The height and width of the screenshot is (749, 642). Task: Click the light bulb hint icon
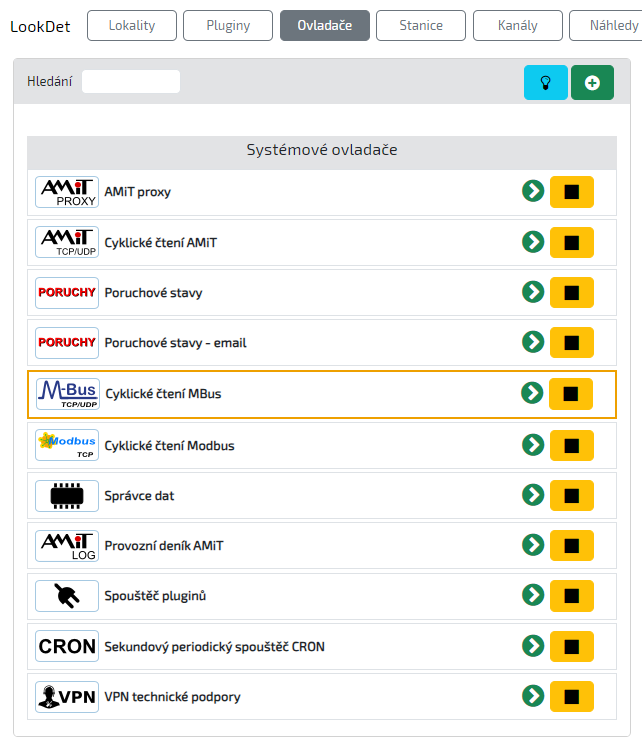(545, 83)
